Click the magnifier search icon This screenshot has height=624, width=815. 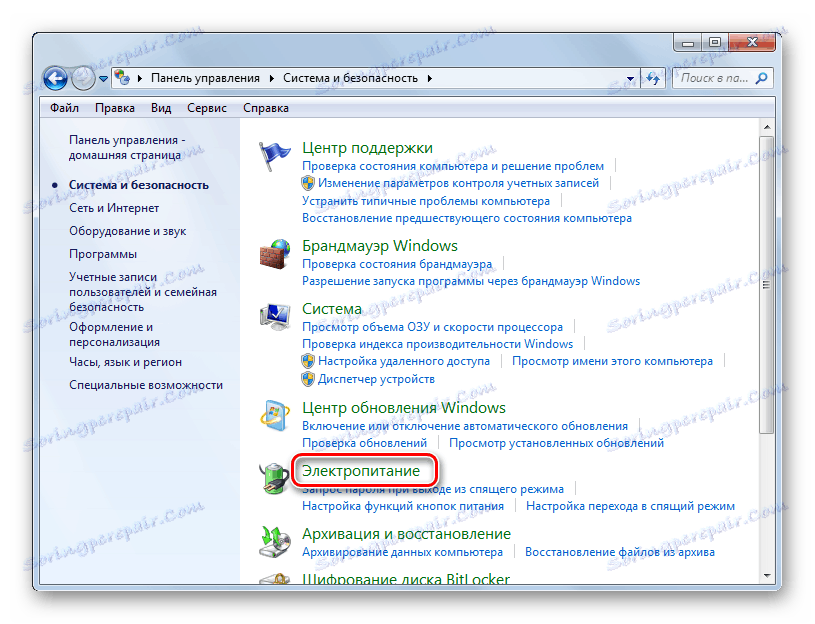click(761, 78)
